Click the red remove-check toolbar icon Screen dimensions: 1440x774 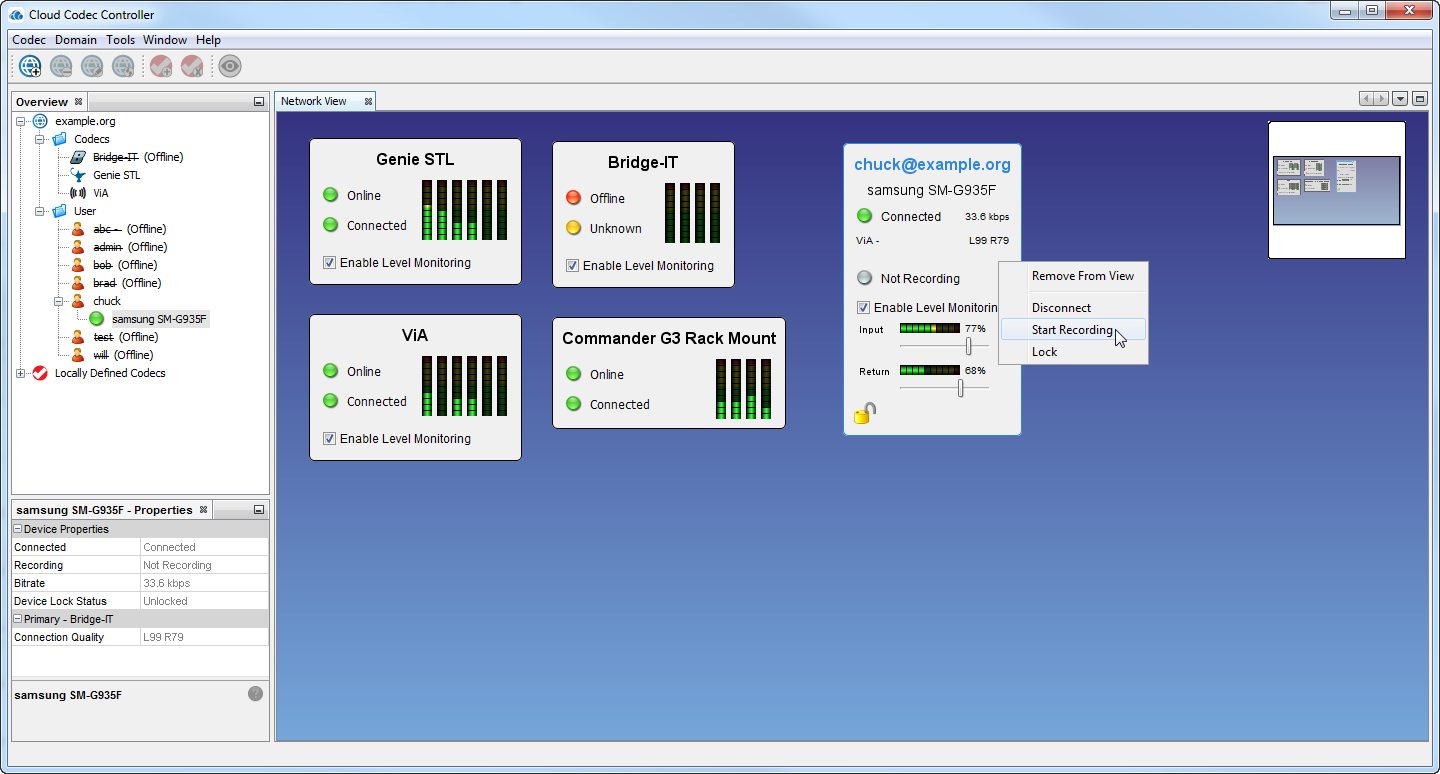[x=190, y=65]
